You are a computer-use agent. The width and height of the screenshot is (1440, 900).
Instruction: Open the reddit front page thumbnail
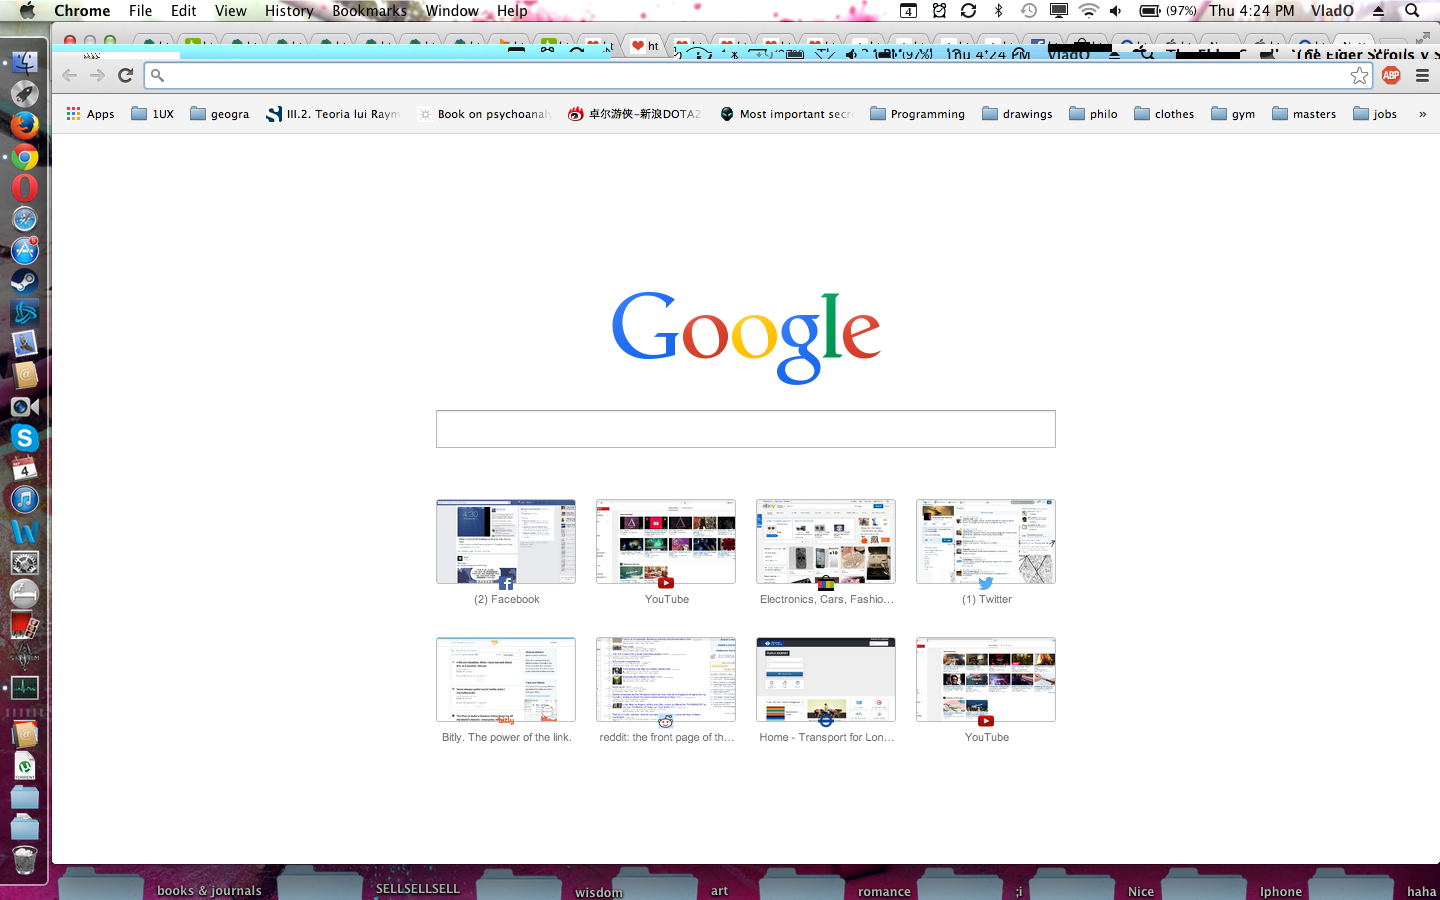click(x=666, y=680)
